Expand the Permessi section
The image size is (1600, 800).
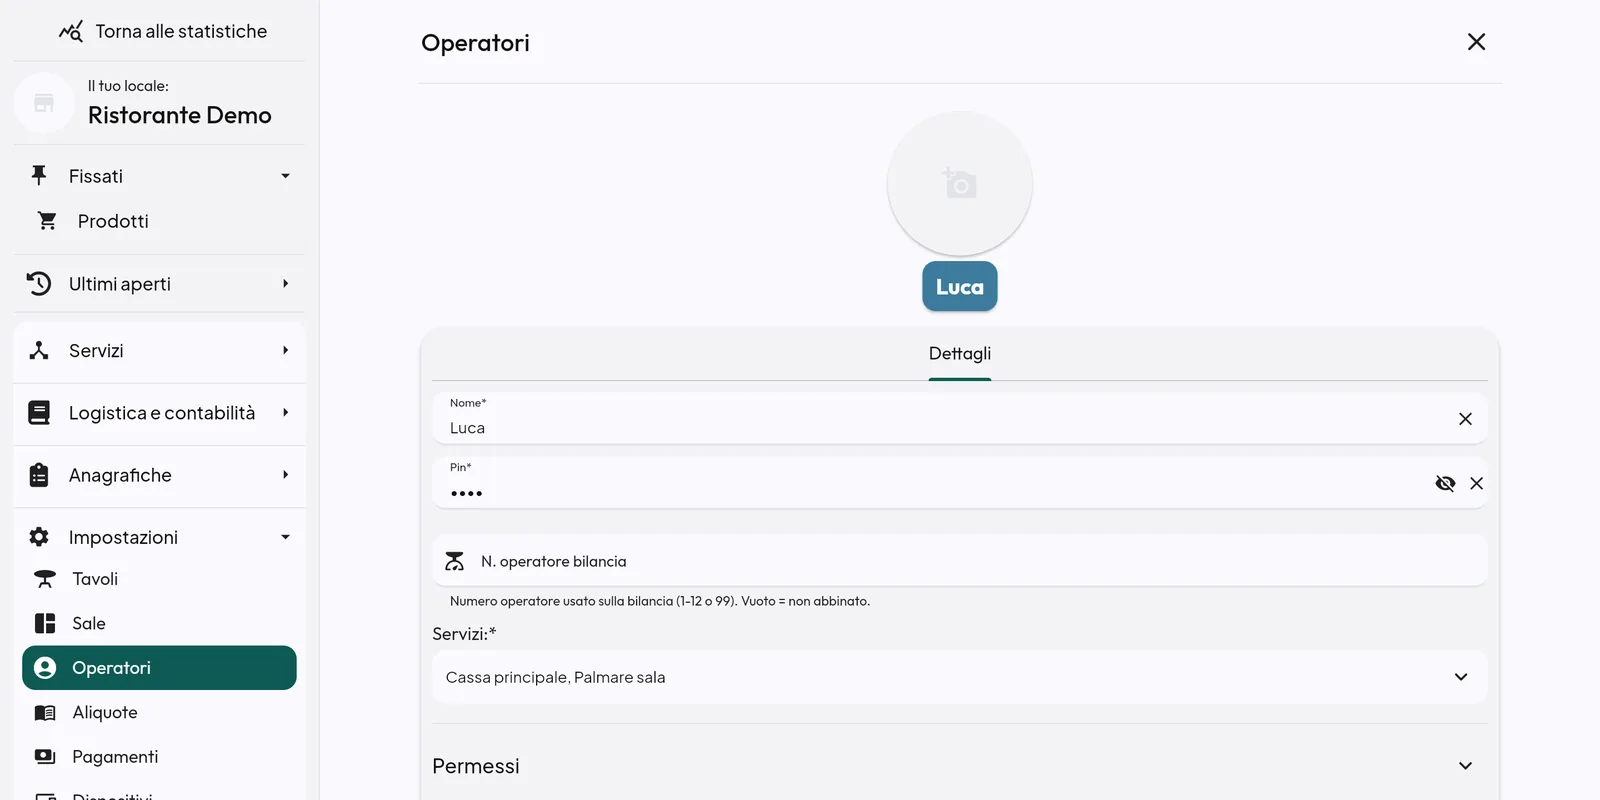(960, 766)
